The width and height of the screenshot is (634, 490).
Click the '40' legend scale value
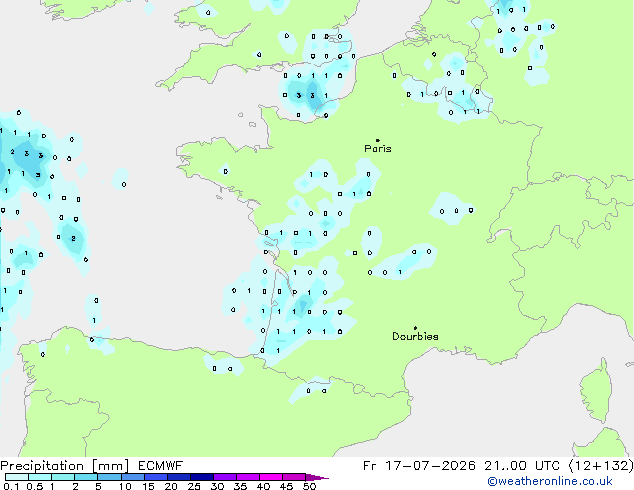263,486
